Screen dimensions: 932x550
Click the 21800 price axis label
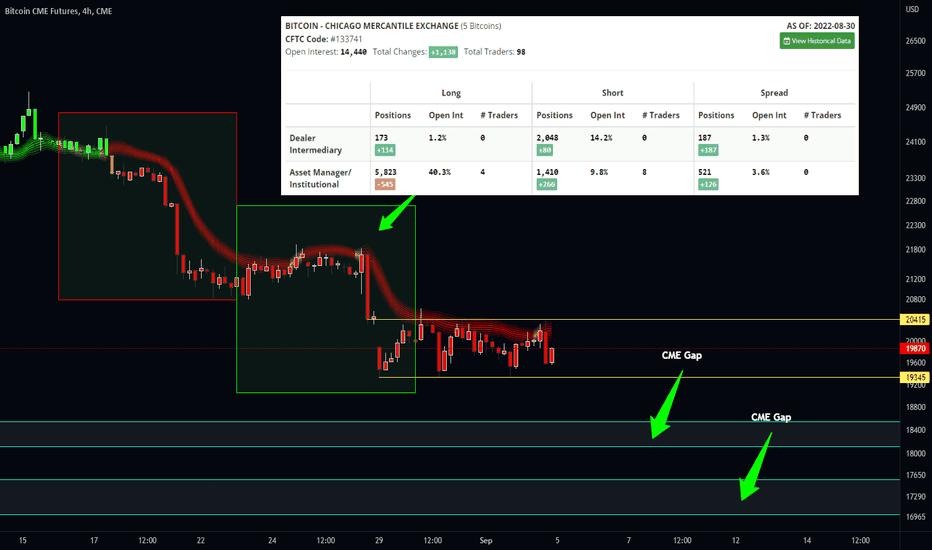coord(915,250)
